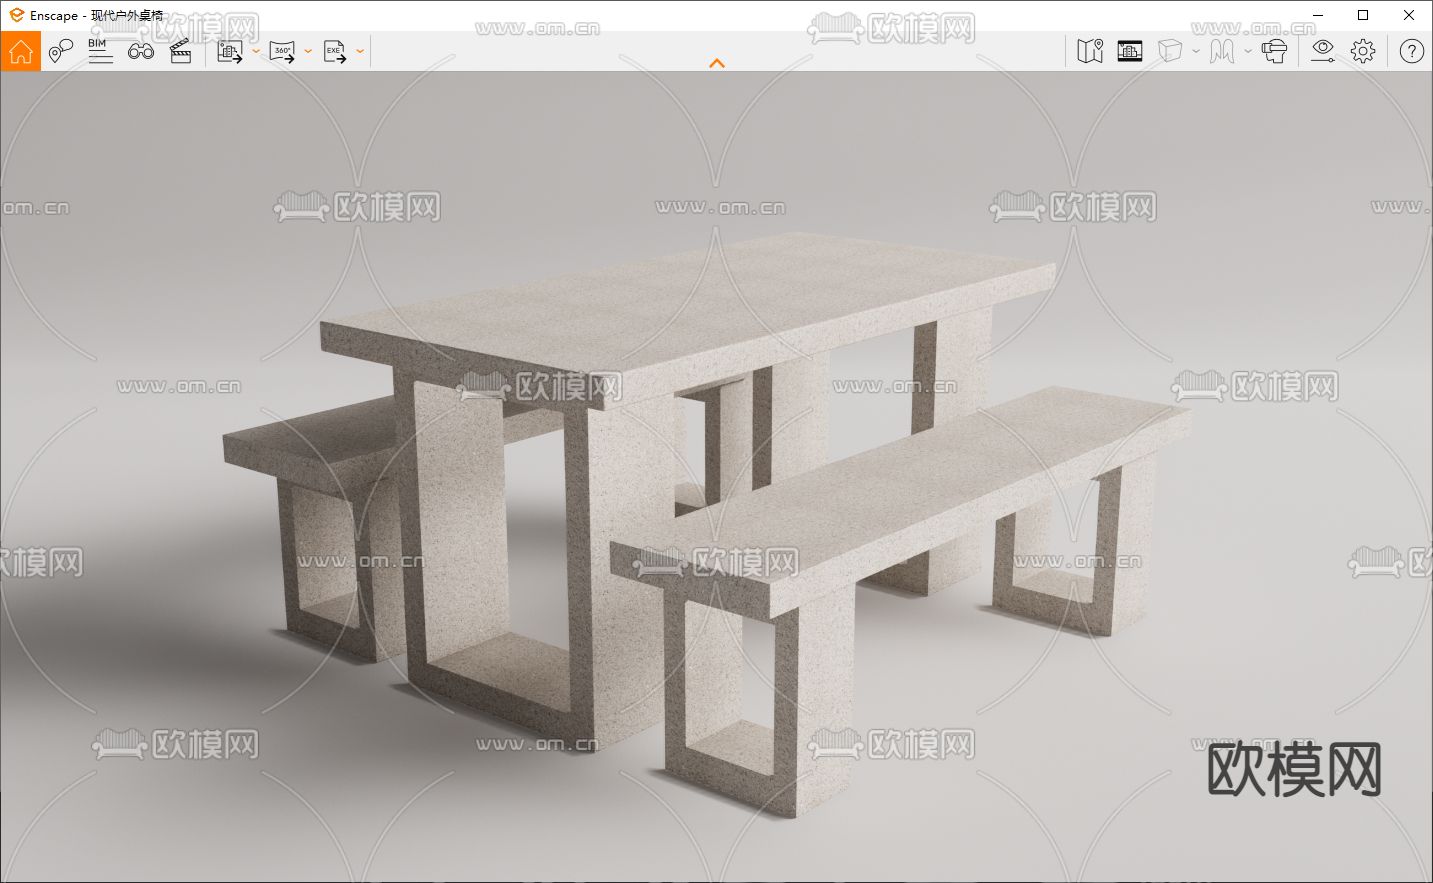Open view management binoculars icon

(141, 51)
